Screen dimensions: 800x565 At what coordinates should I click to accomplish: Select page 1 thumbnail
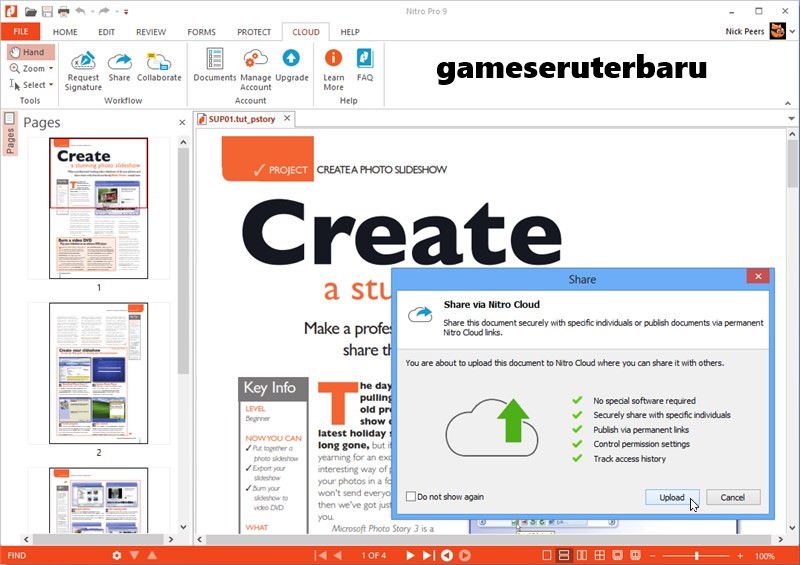[98, 208]
